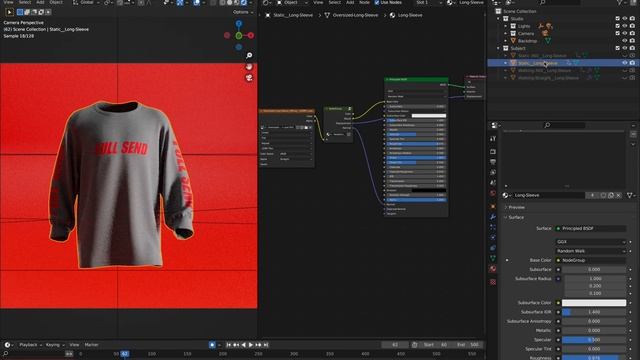Open the Marker menu in the timeline
The width and height of the screenshot is (640, 360).
tap(91, 345)
